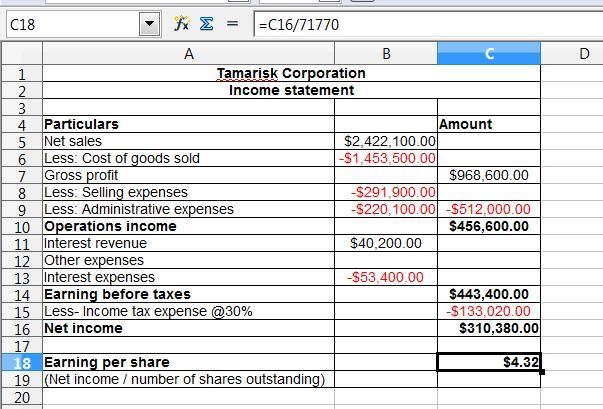Select Earning before taxes label cell
The height and width of the screenshot is (409, 603).
click(x=188, y=294)
